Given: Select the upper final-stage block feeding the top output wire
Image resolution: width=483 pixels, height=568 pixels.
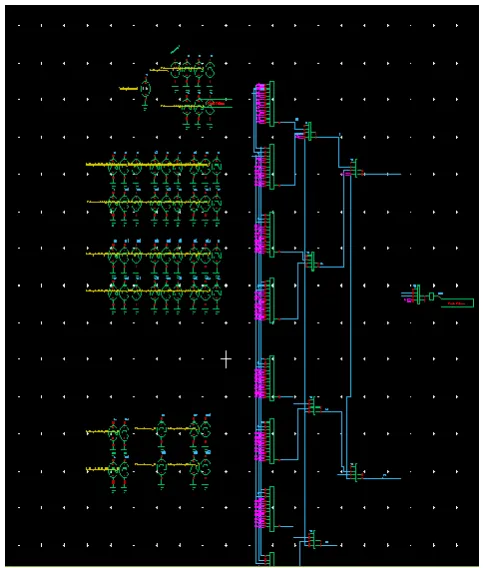Looking at the screenshot, I should [355, 168].
